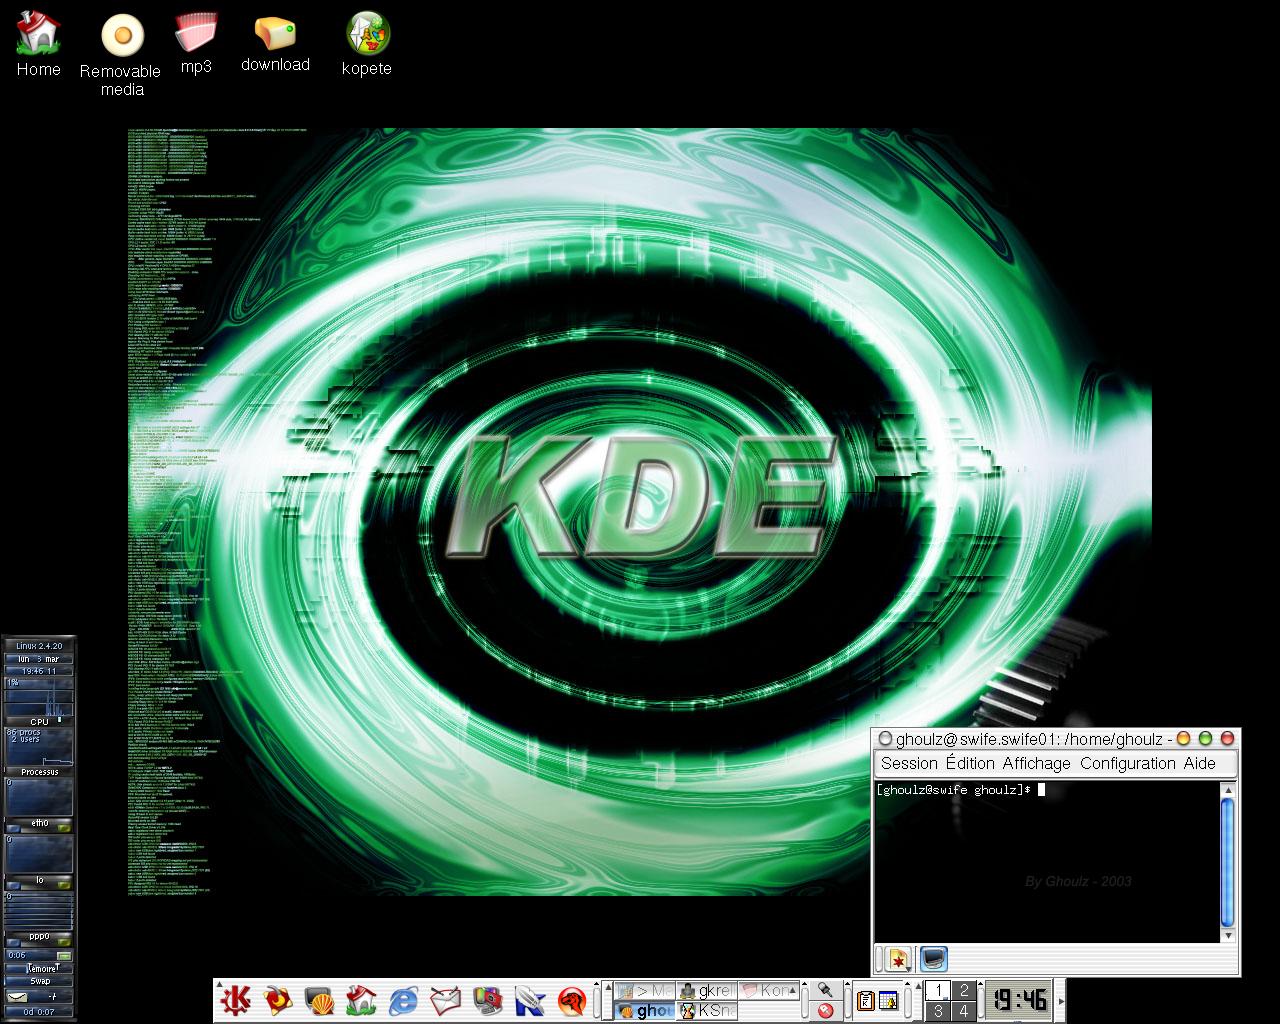This screenshot has height=1024, width=1280.
Task: Click the Konsole title bar text
Action: click(x=1034, y=739)
